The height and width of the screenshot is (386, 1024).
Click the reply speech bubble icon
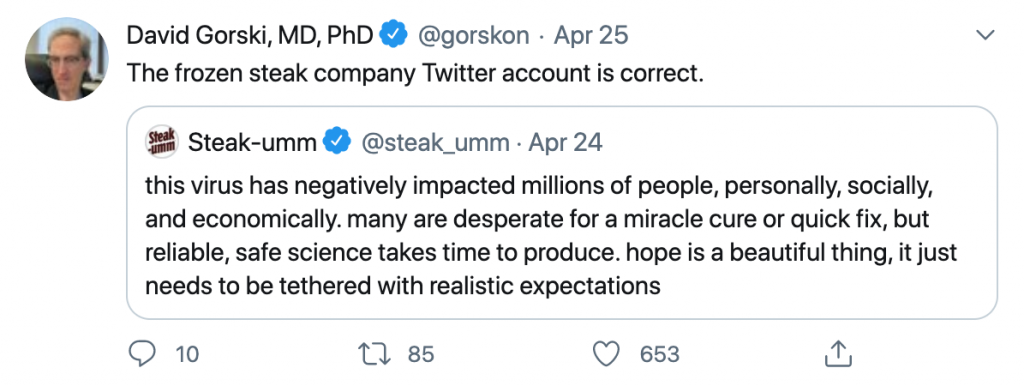[x=142, y=354]
